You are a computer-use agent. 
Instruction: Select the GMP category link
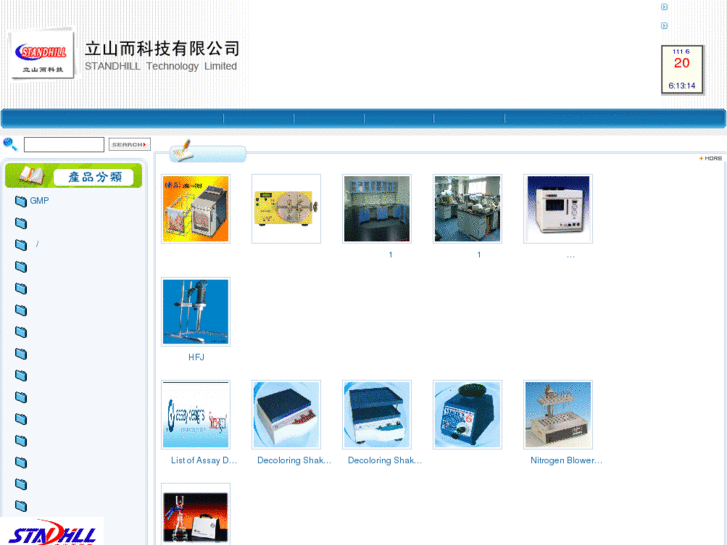click(x=39, y=201)
